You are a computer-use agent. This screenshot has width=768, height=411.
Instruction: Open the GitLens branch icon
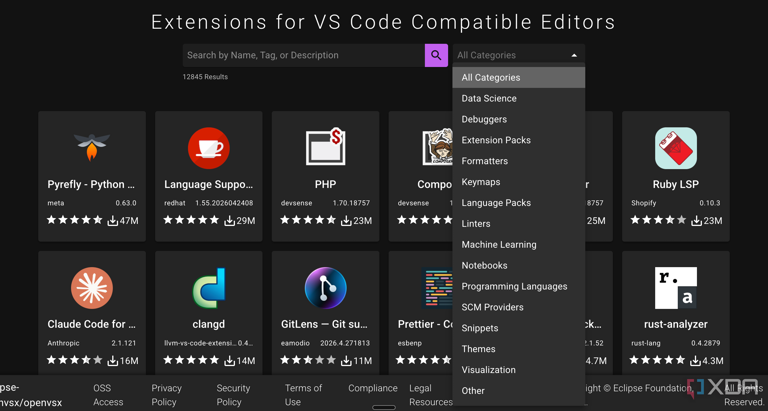pyautogui.click(x=326, y=288)
